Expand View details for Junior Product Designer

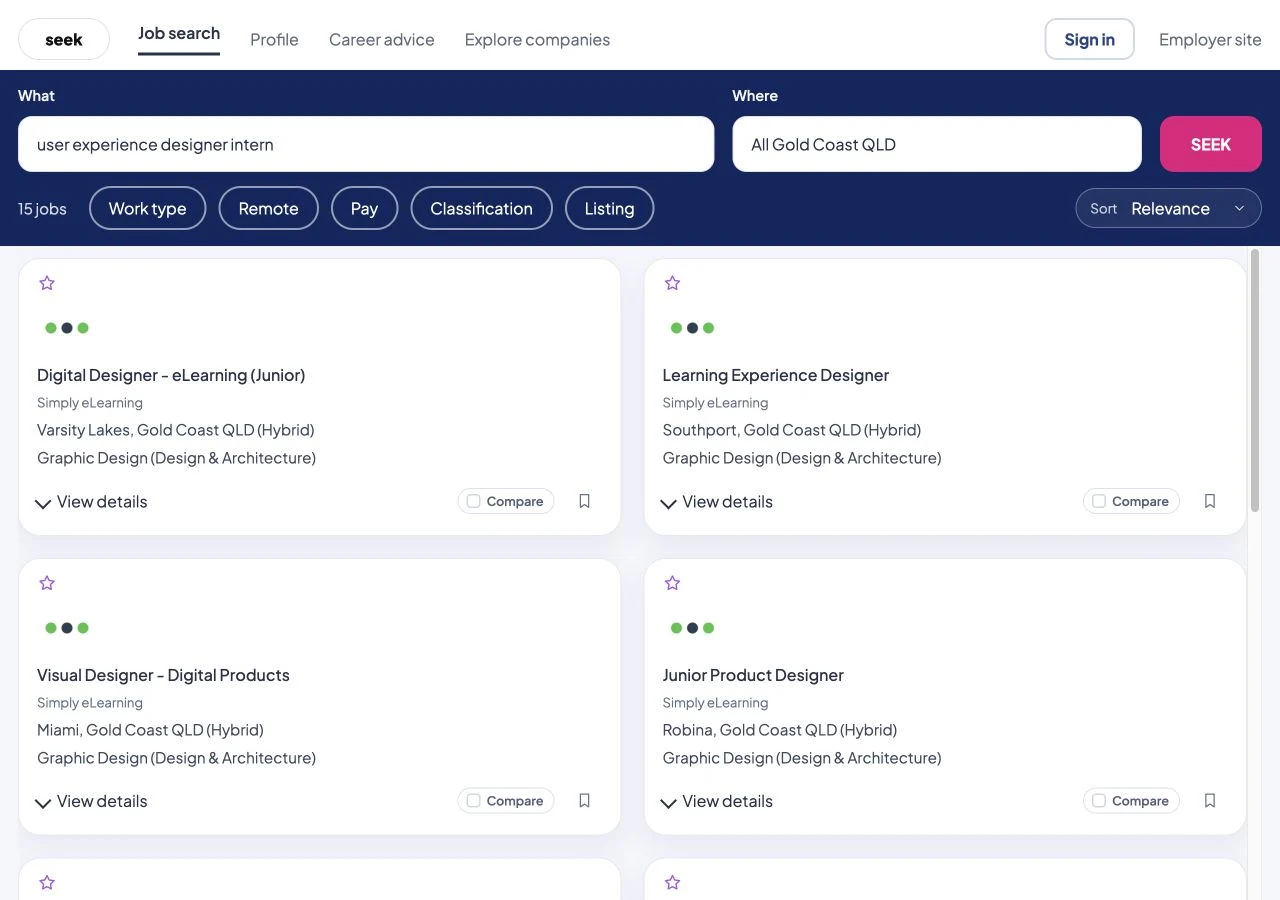(x=716, y=802)
